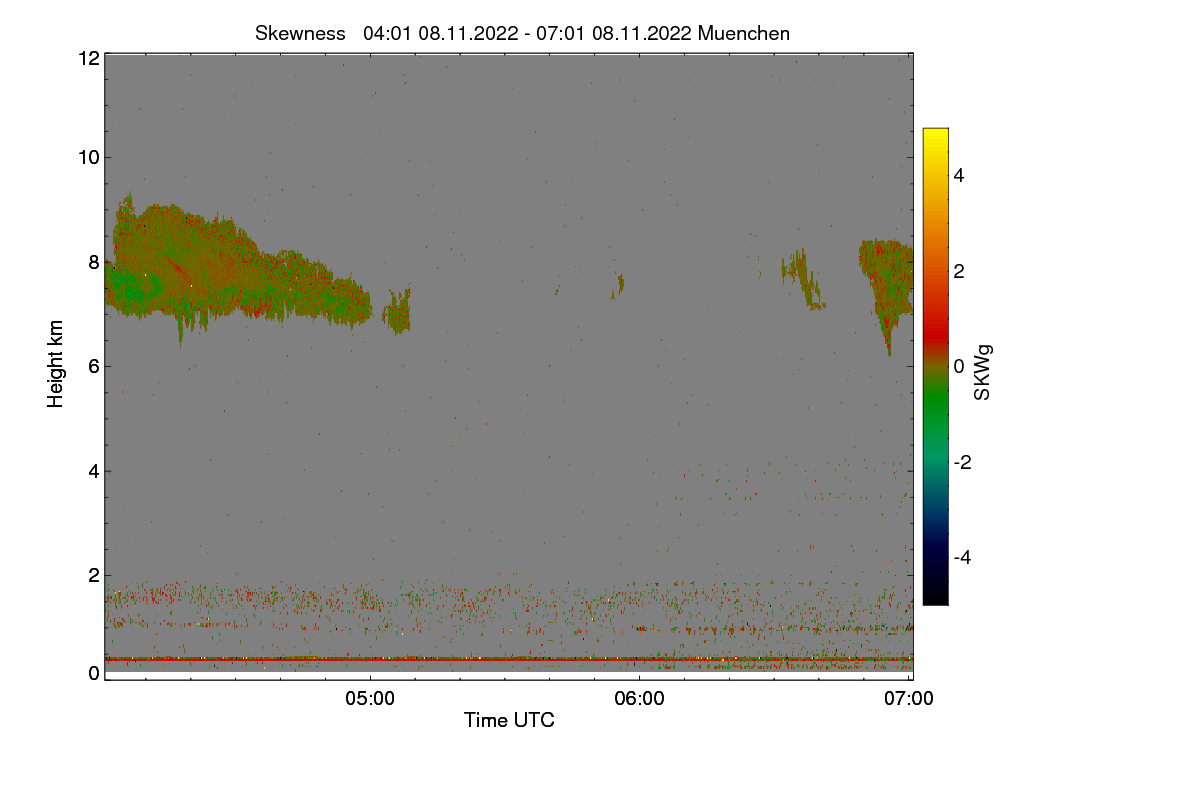Click the height tick label 10
This screenshot has width=1200, height=800.
(88, 156)
